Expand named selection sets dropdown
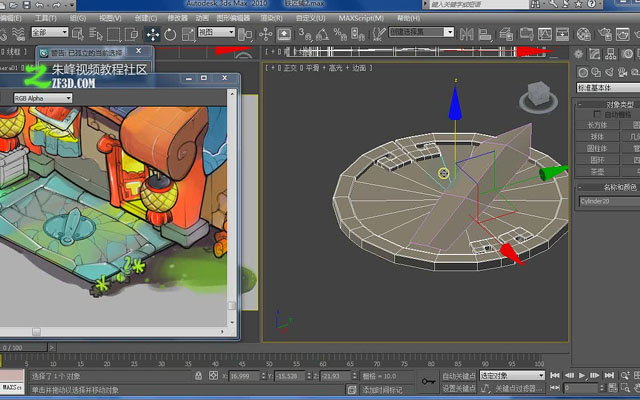Viewport: 640px width, 400px height. (449, 32)
